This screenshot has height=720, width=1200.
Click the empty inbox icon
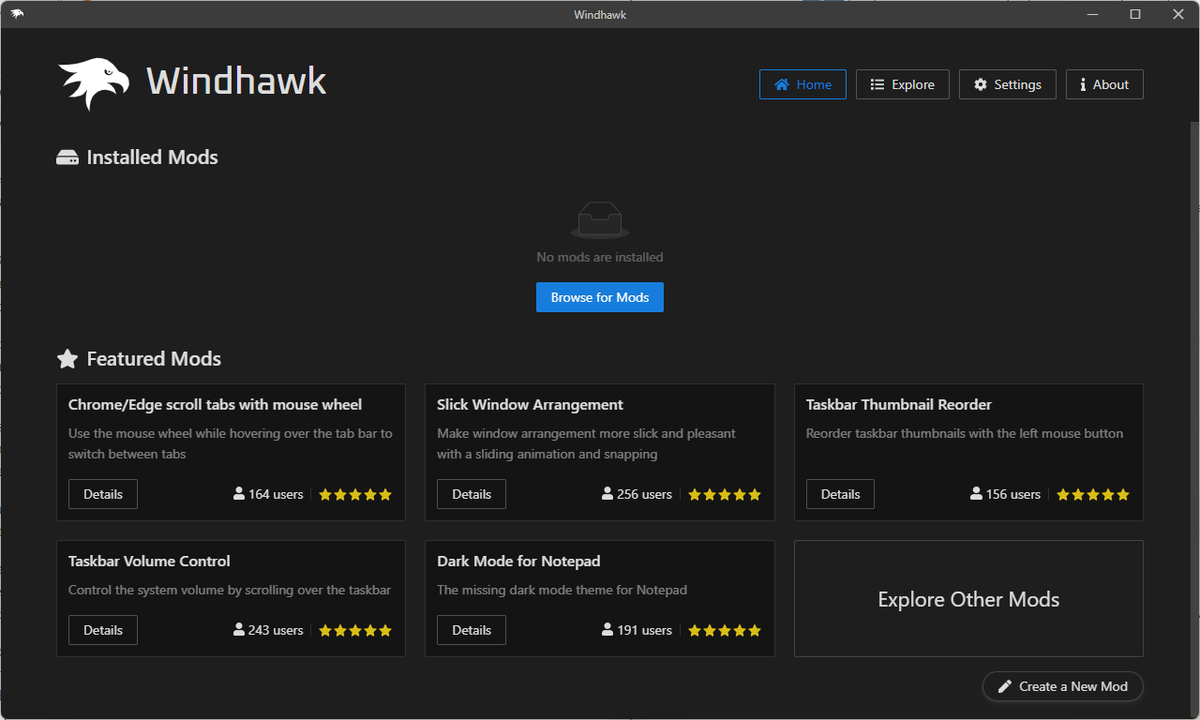pos(600,220)
